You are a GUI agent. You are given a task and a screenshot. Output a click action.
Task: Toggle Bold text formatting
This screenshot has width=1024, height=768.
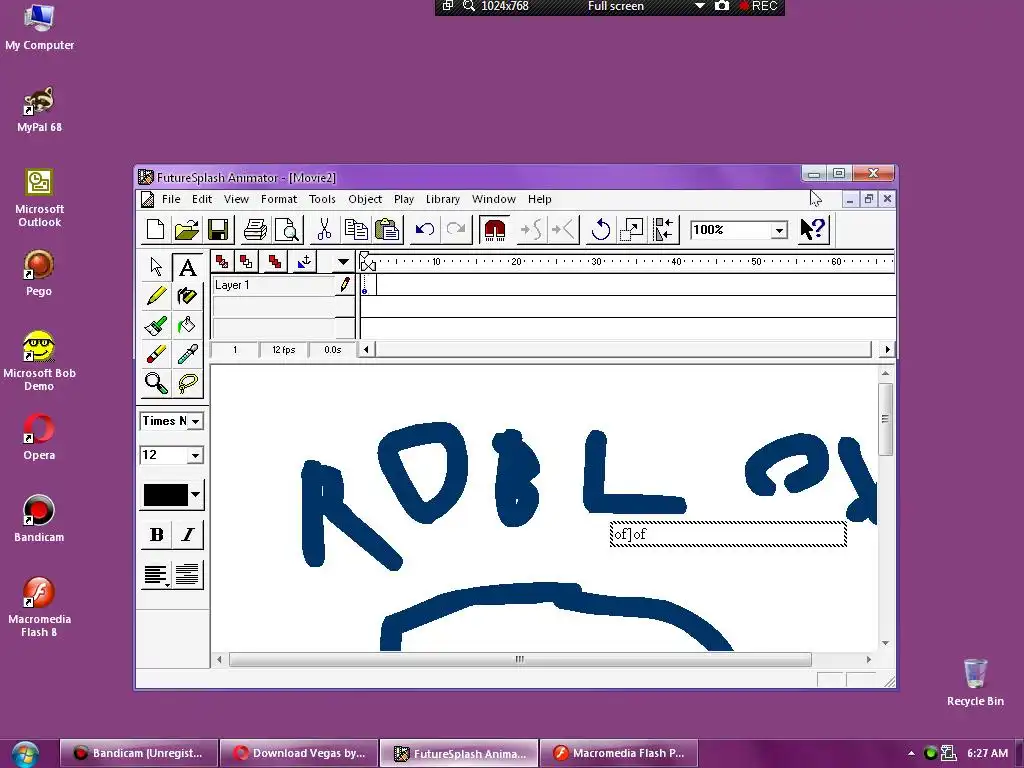[156, 534]
